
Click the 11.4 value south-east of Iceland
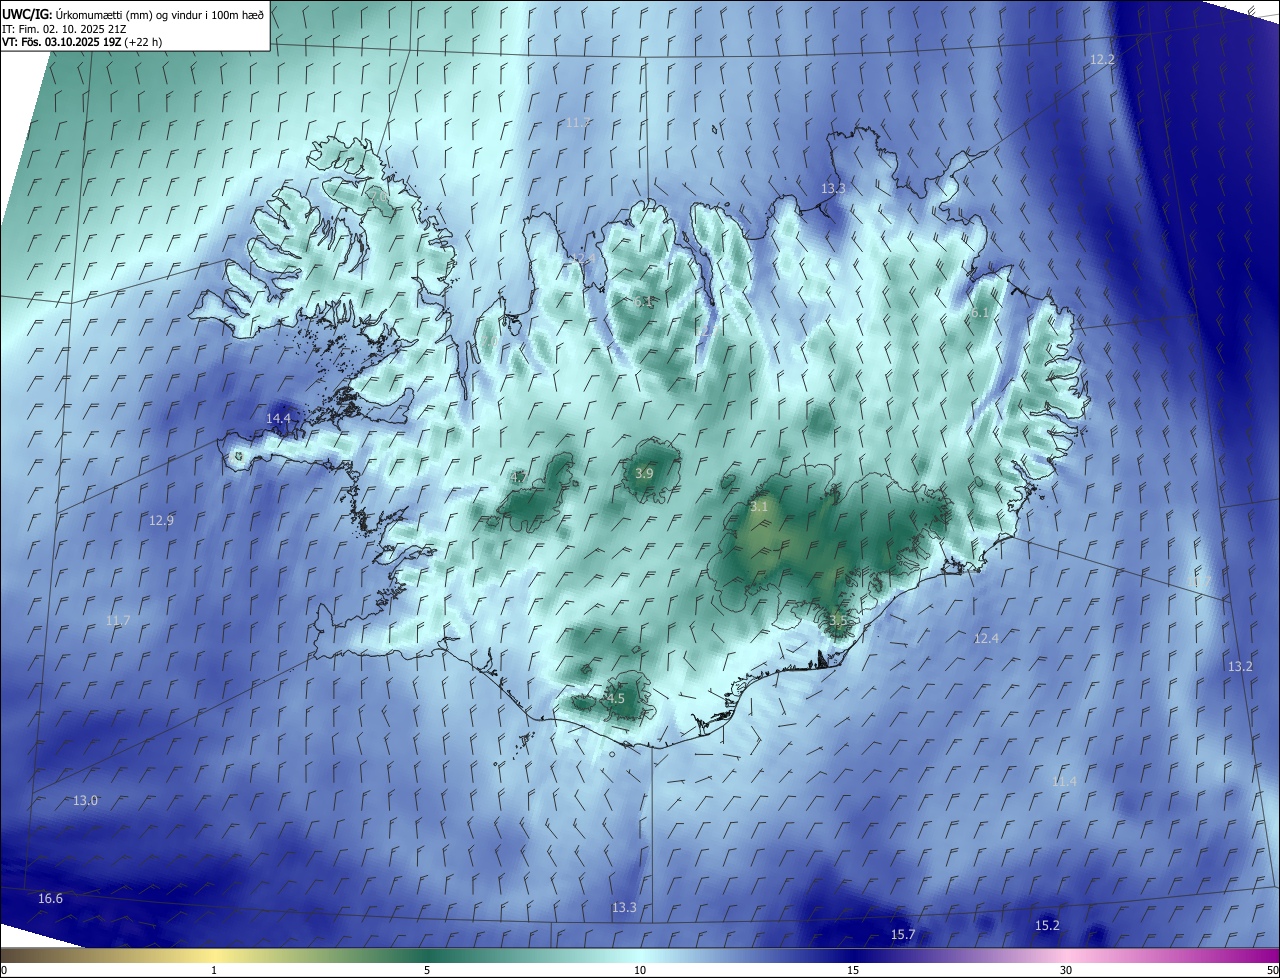[1064, 781]
